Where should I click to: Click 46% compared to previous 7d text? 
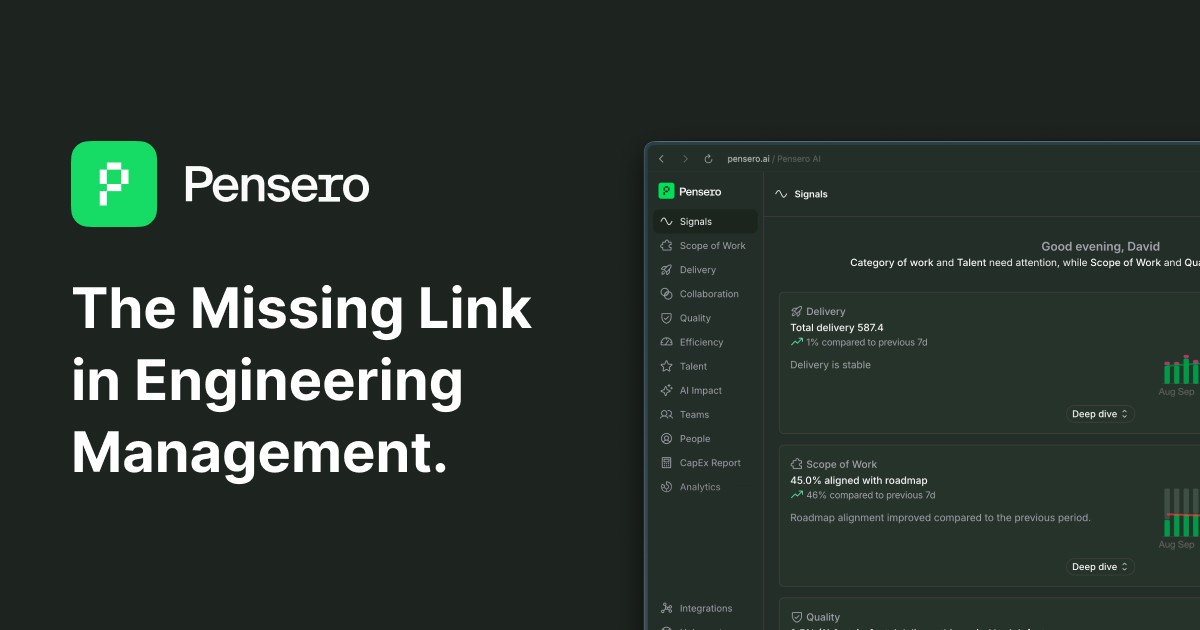click(x=871, y=495)
